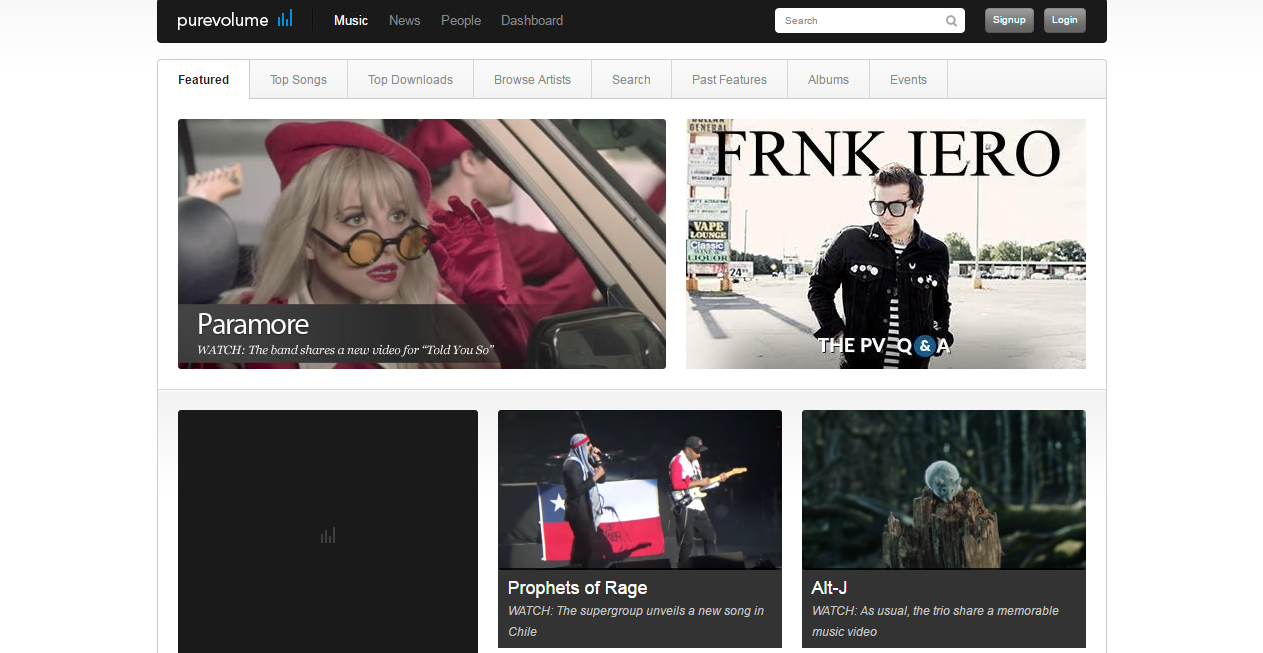Viewport: 1263px width, 653px height.
Task: Switch to Browse Artists tab
Action: tap(532, 80)
